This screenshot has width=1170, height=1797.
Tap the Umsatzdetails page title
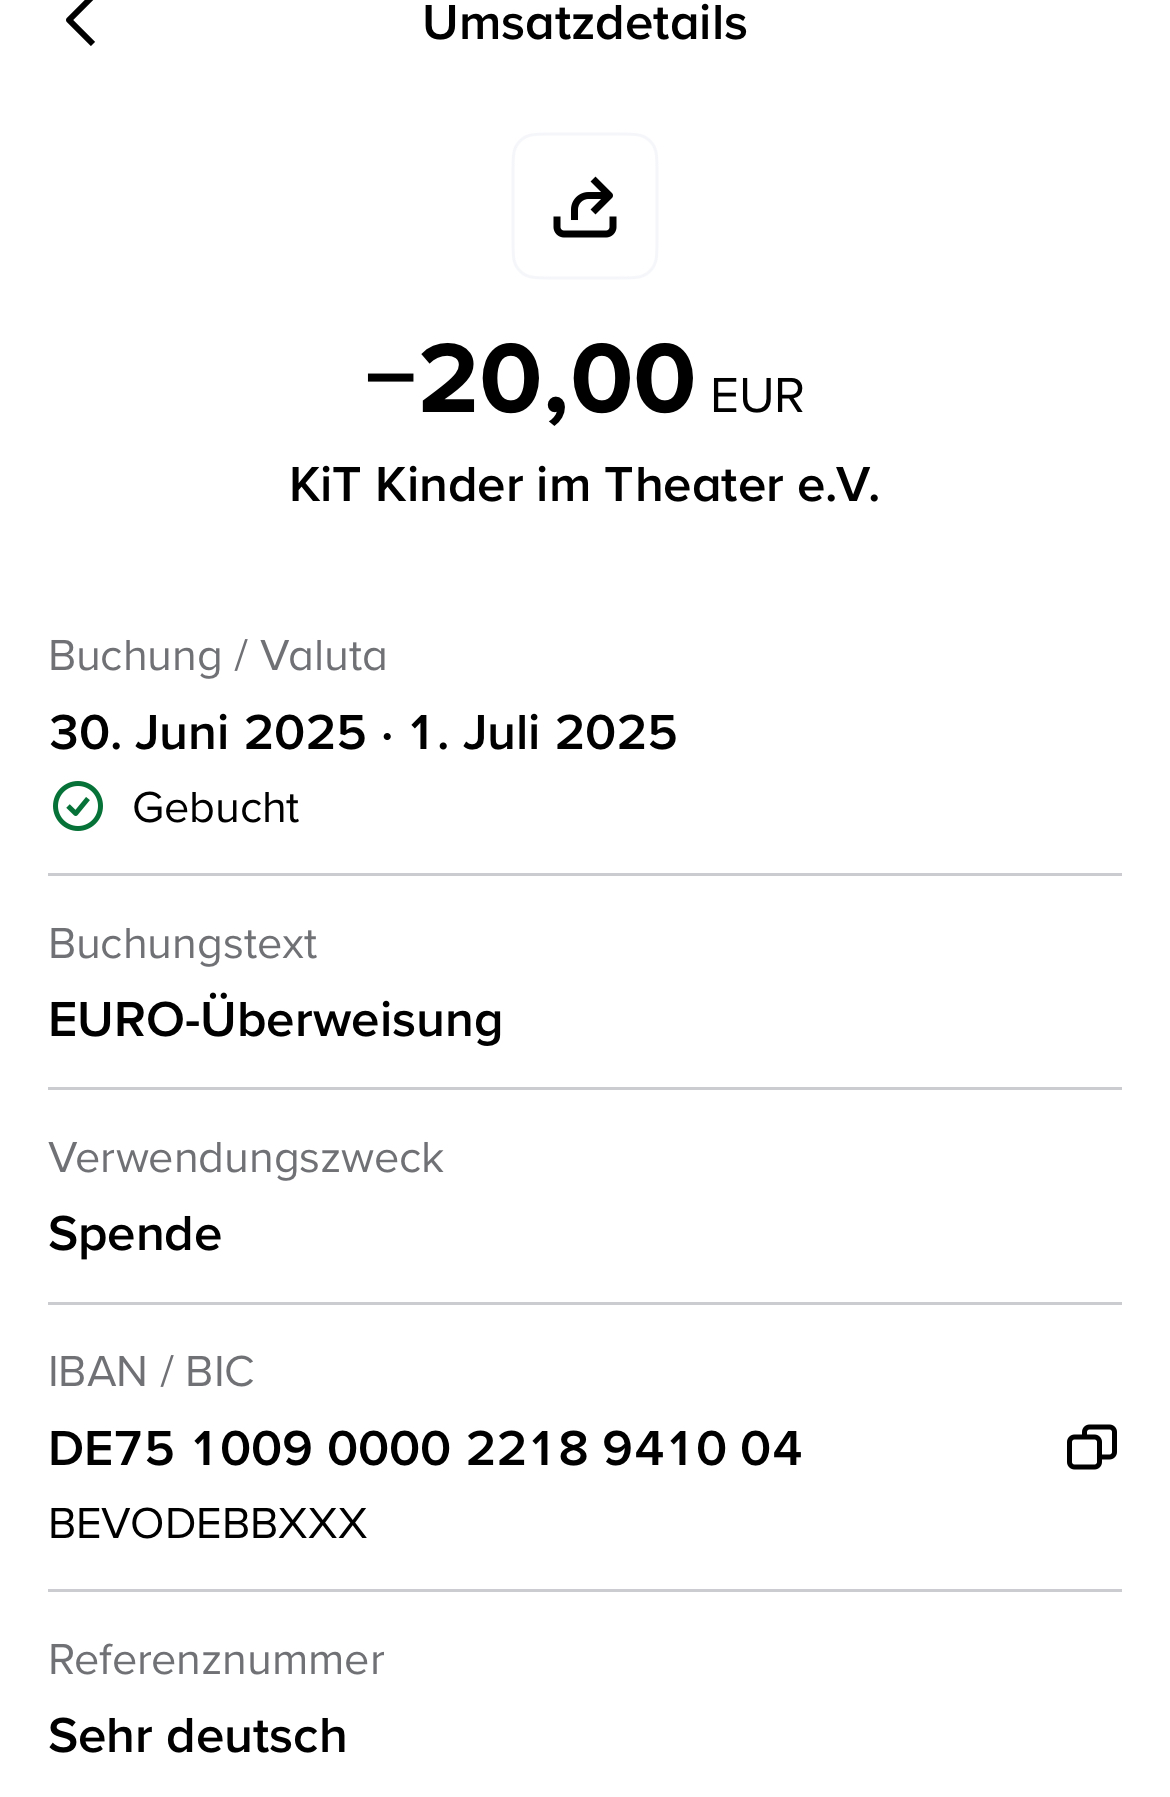click(585, 23)
